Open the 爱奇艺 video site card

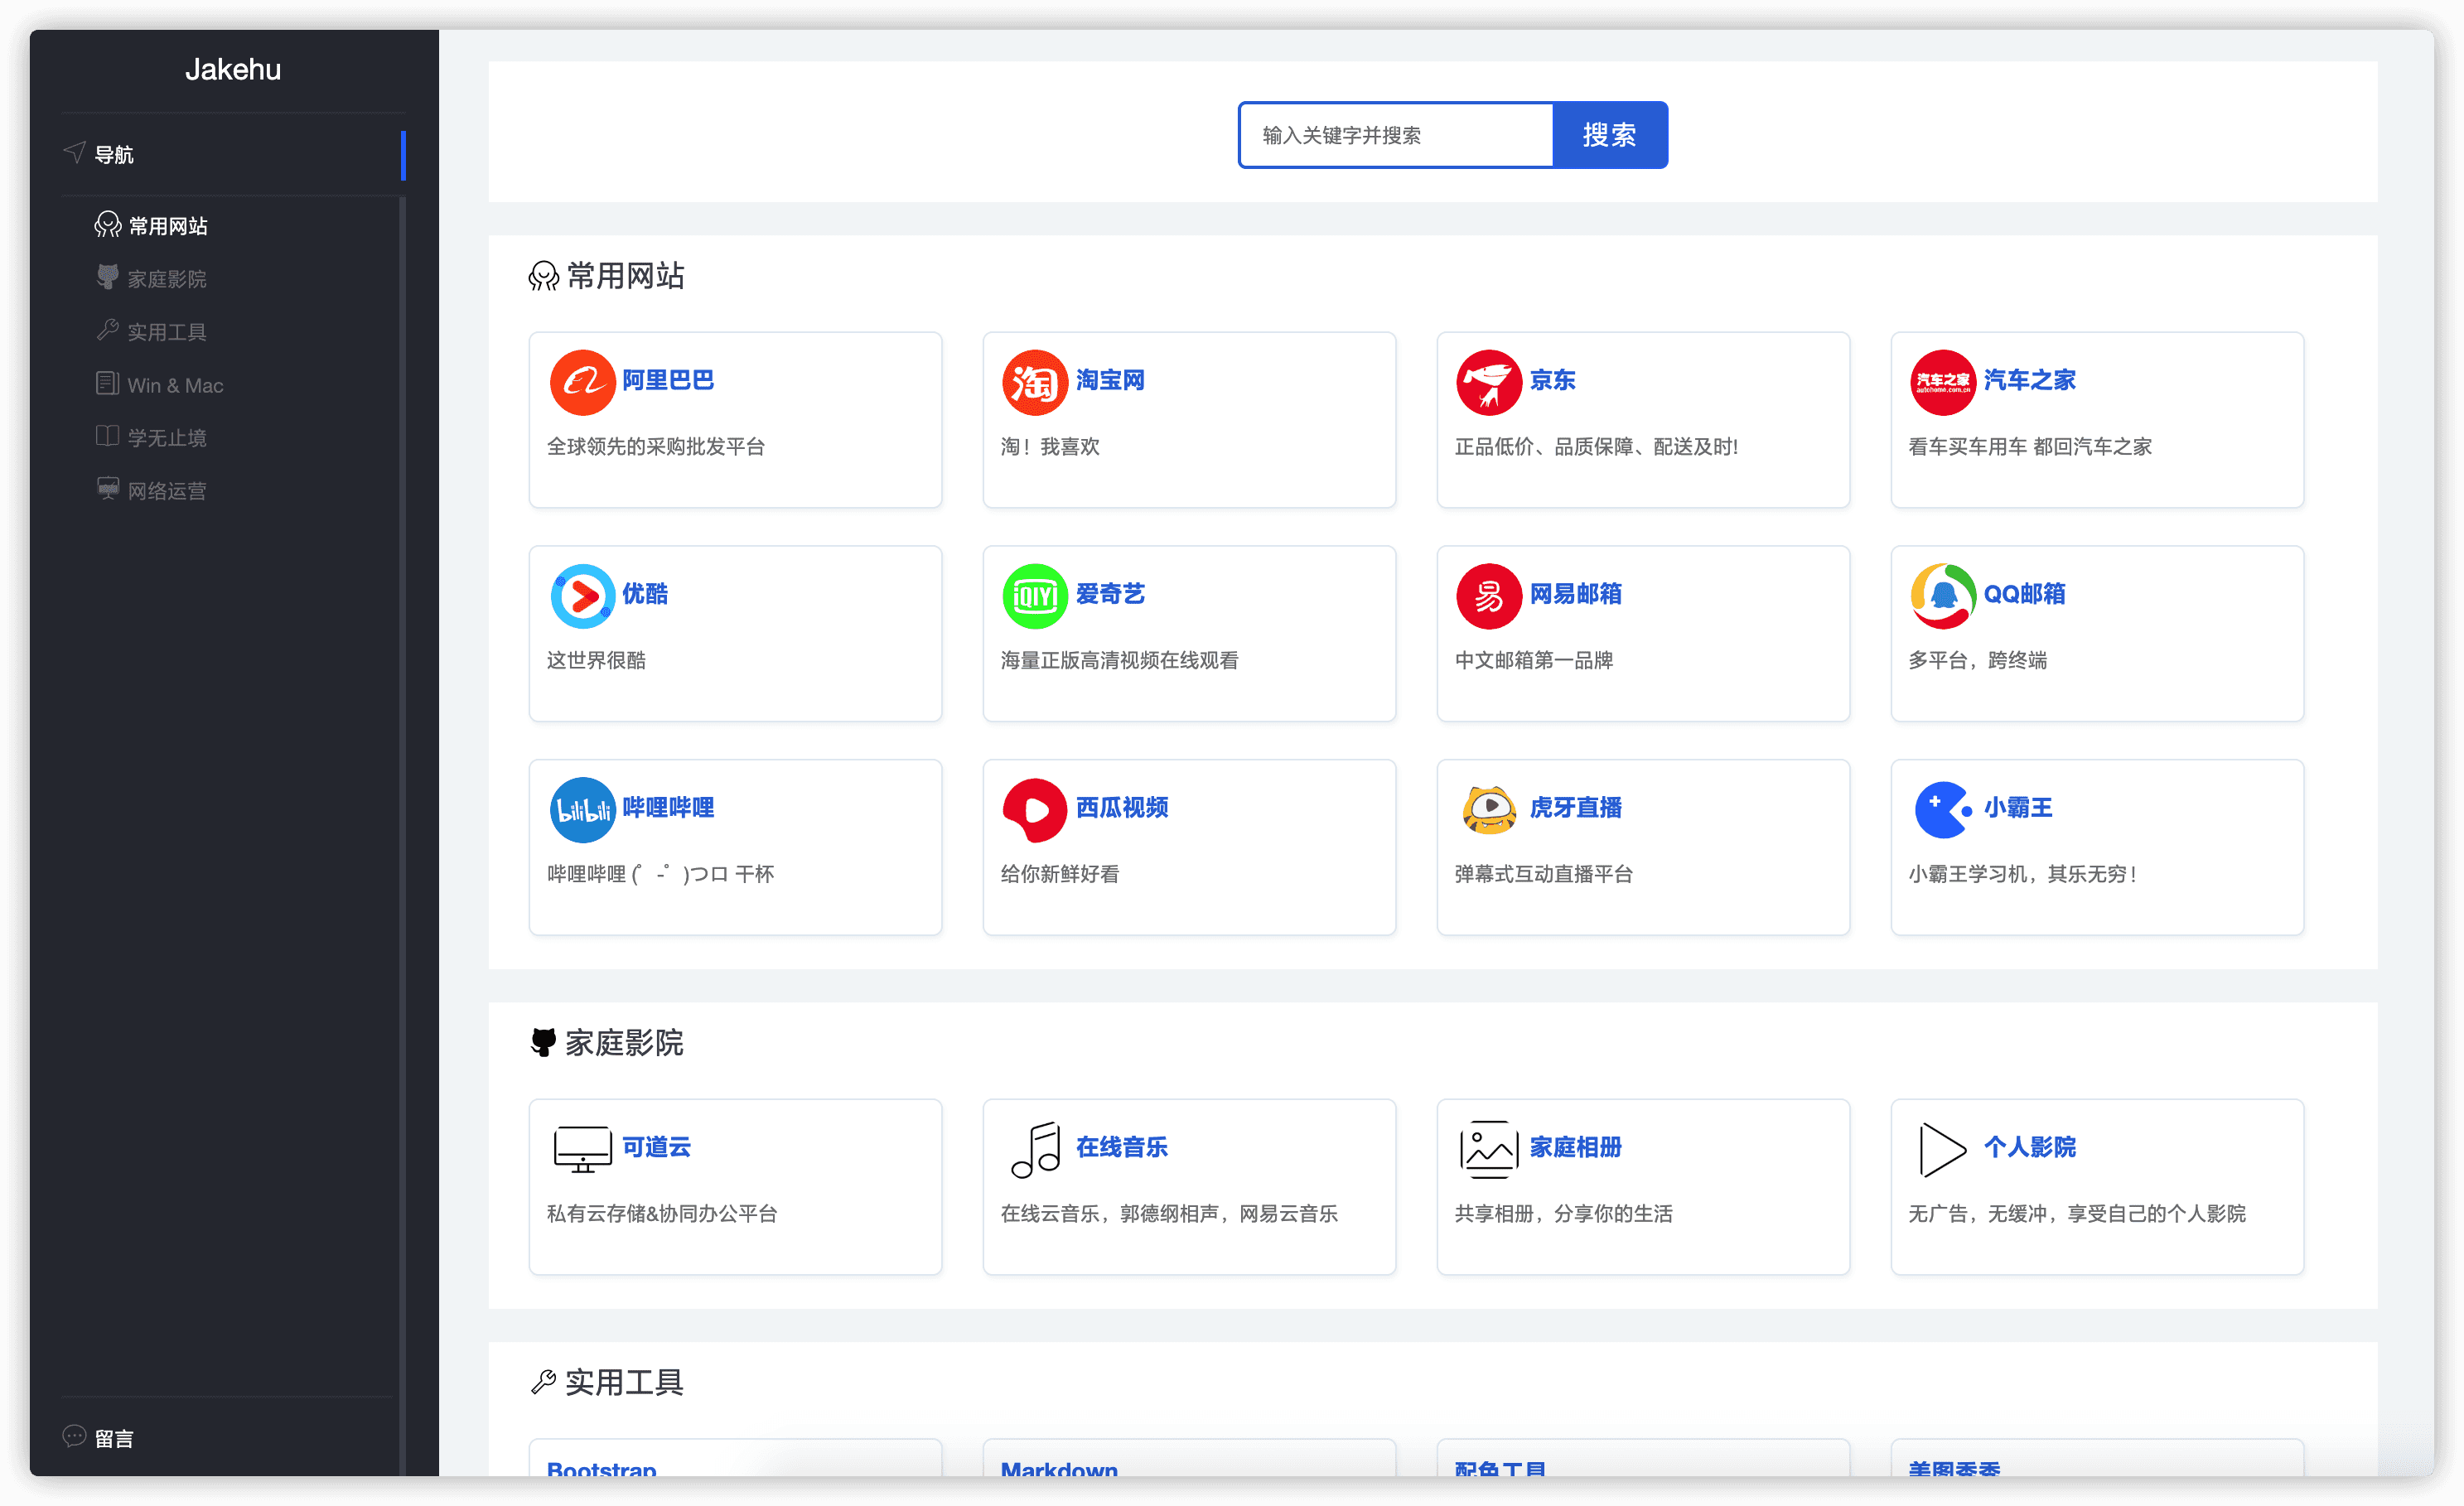point(1189,633)
